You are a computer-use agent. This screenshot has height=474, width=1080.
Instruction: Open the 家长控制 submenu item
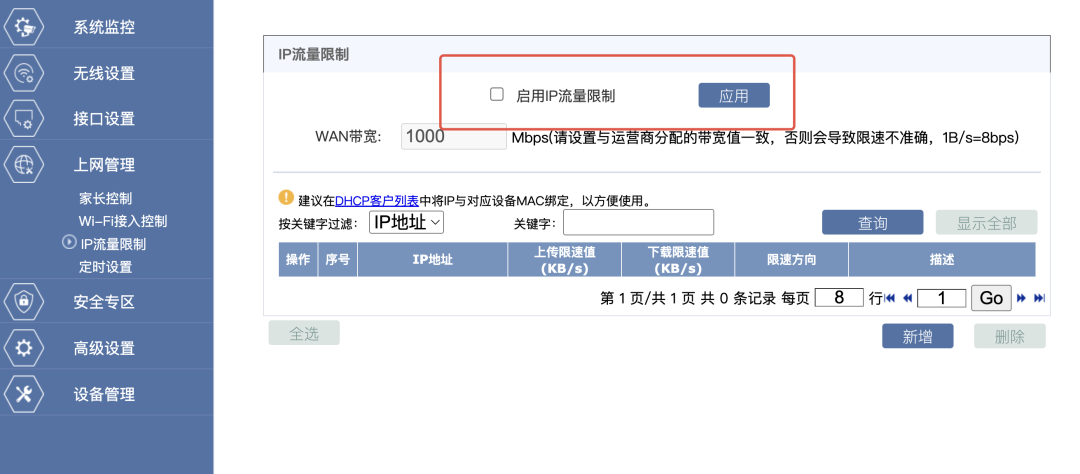click(x=105, y=198)
